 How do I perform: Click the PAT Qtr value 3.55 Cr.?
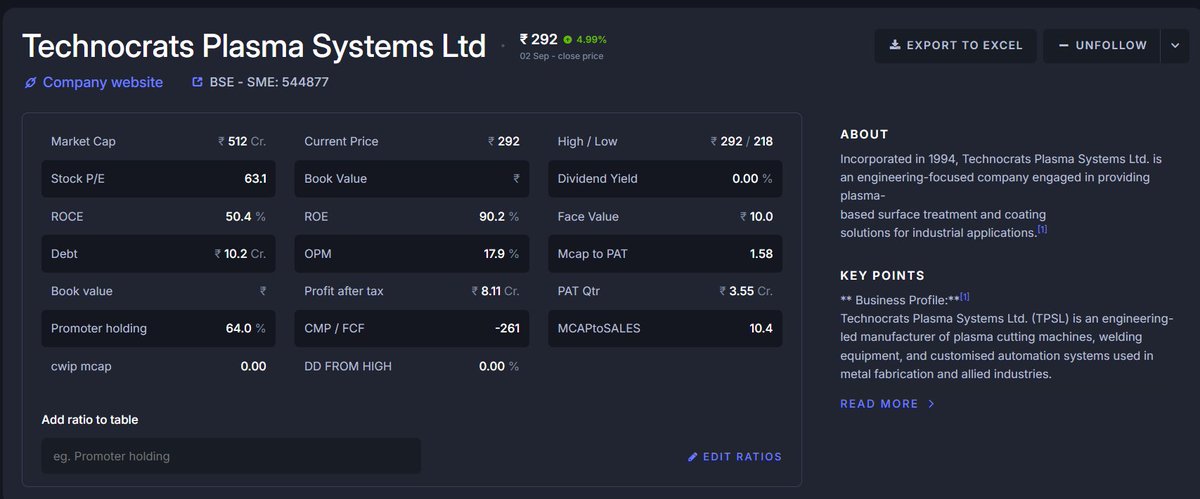pyautogui.click(x=746, y=291)
